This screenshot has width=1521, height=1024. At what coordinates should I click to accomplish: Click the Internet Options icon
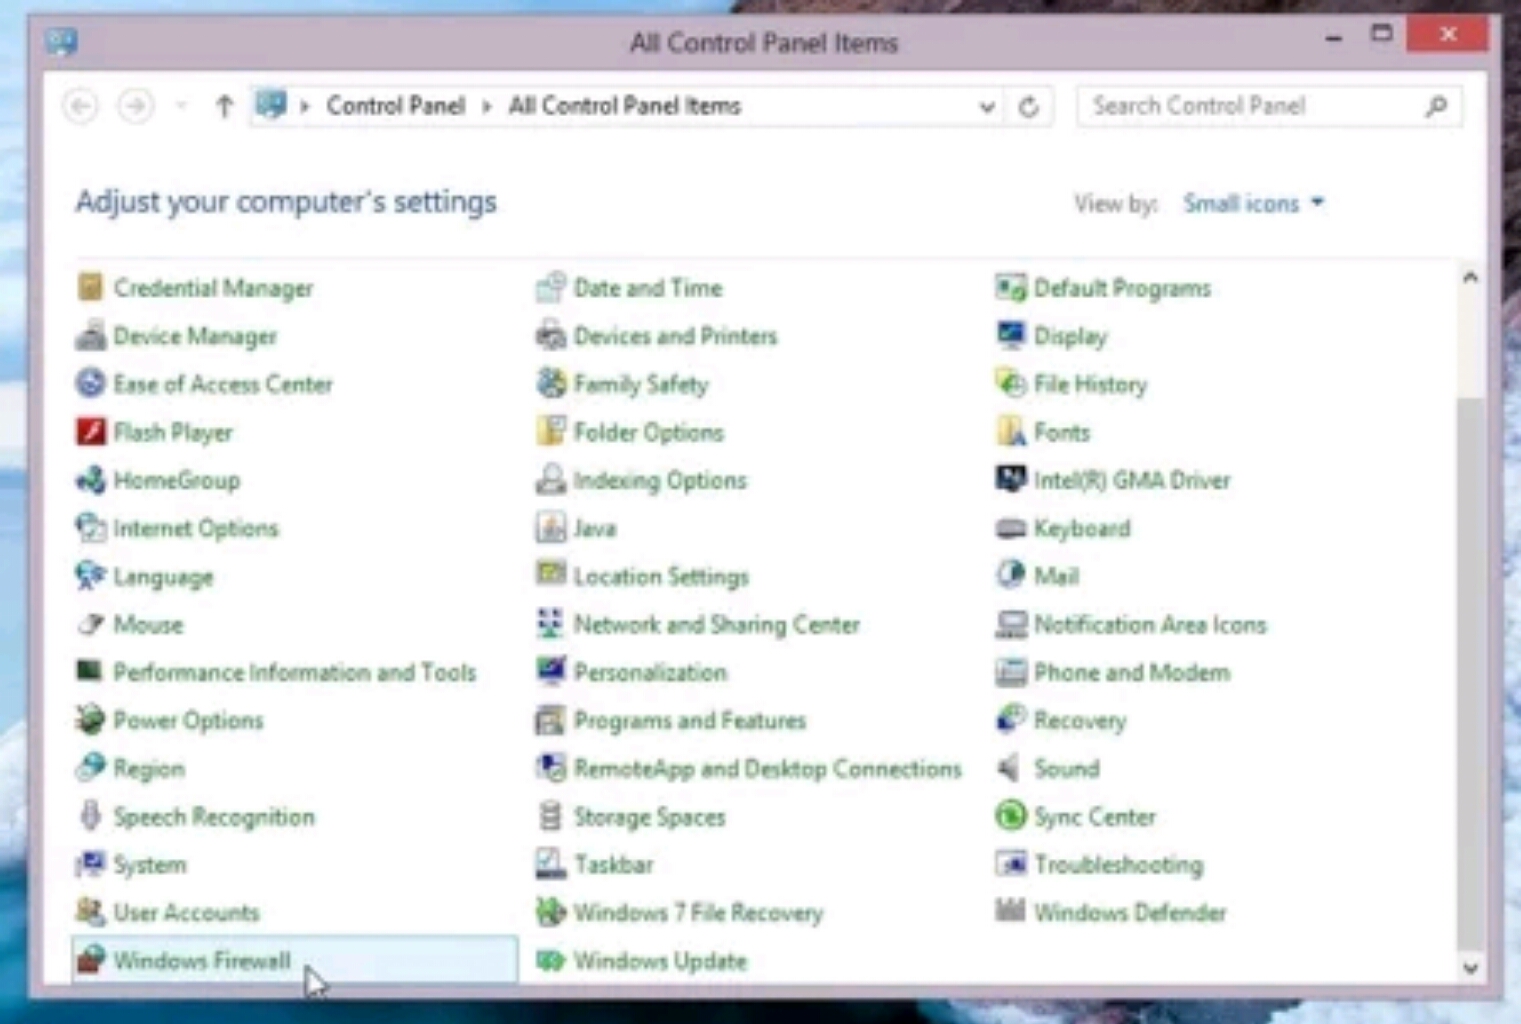(90, 528)
